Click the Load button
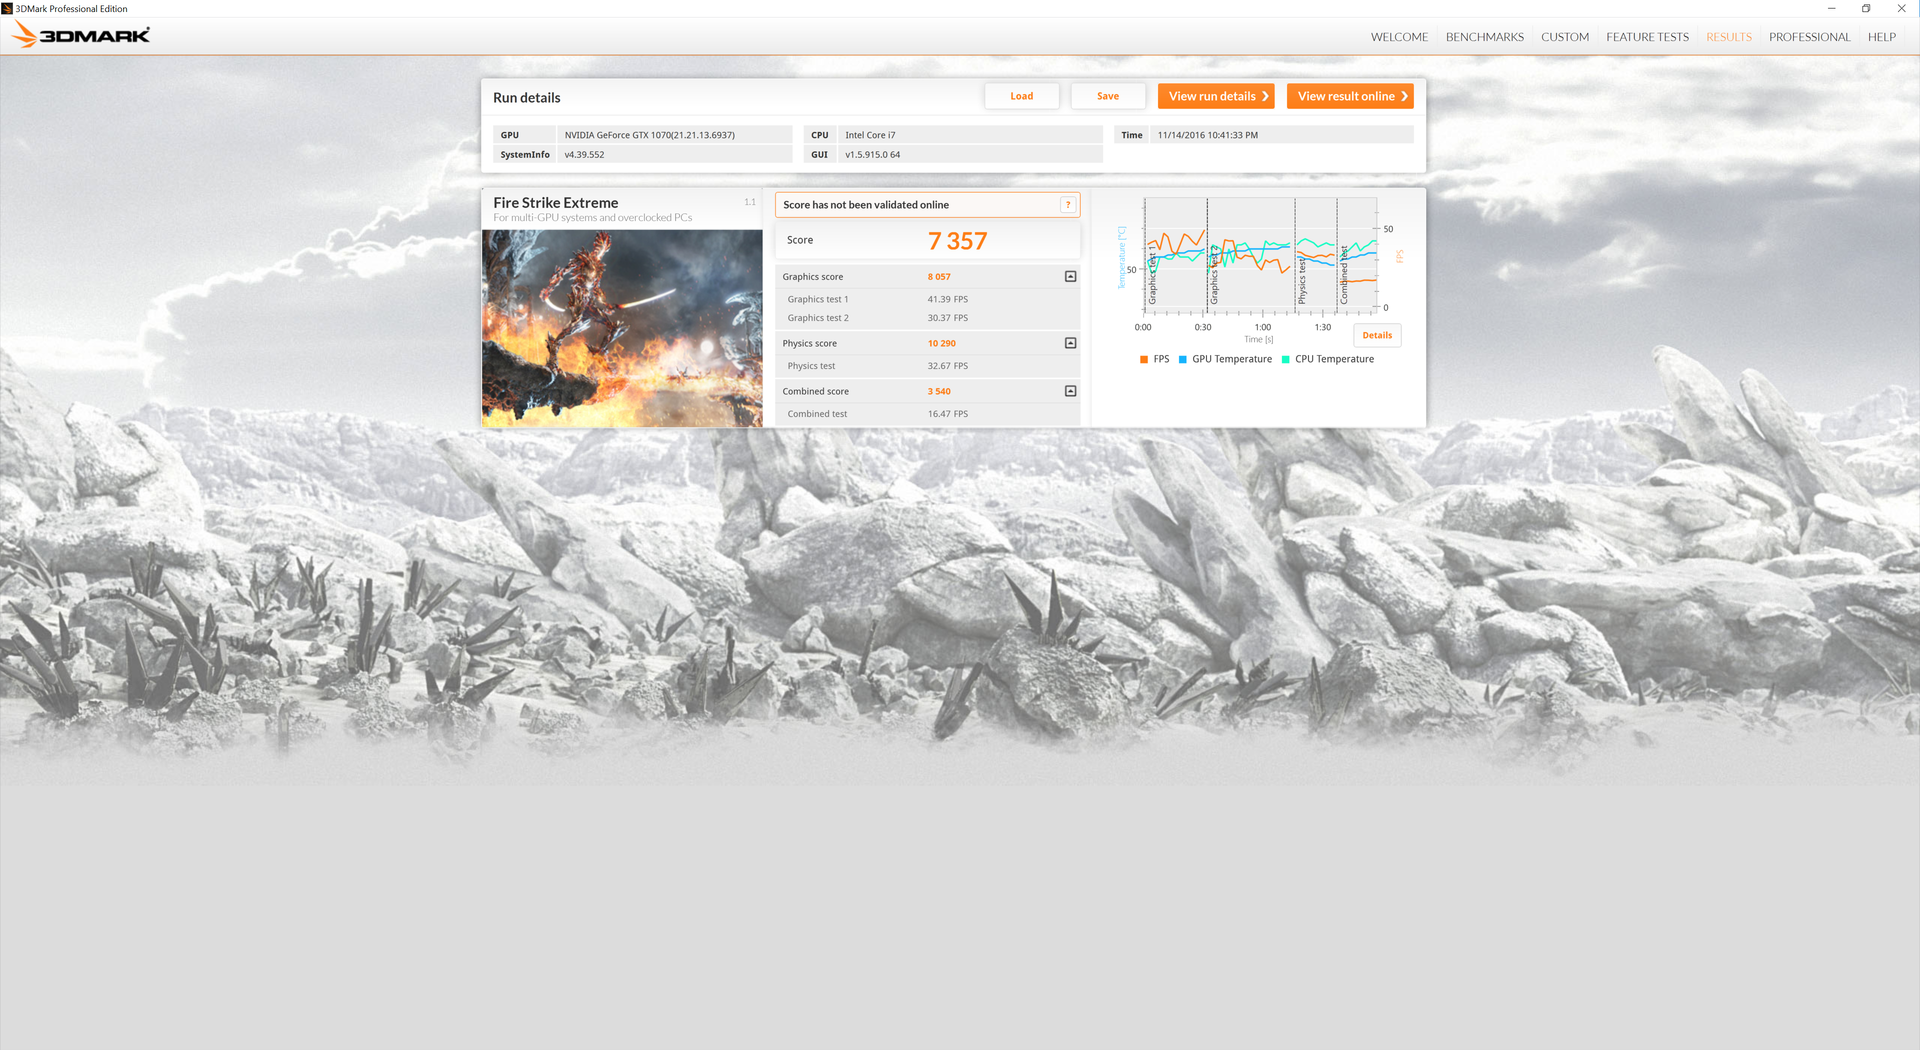Image resolution: width=1920 pixels, height=1050 pixels. tap(1021, 96)
